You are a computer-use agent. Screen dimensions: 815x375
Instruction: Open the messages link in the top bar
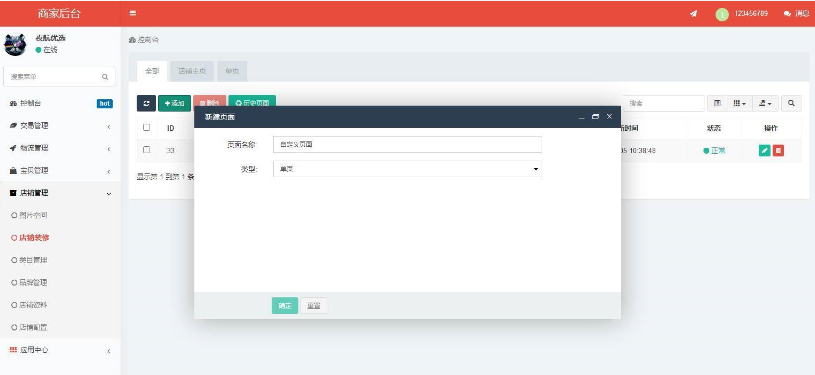click(x=796, y=14)
